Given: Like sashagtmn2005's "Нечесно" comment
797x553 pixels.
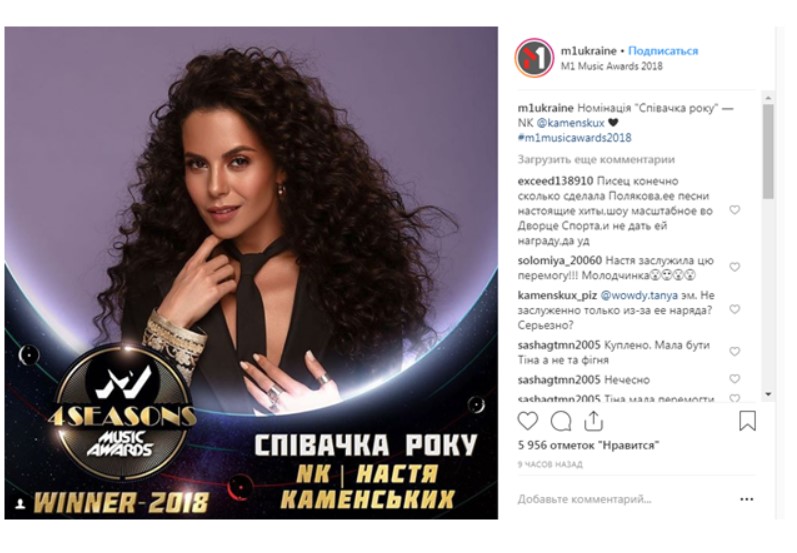Looking at the screenshot, I should [734, 379].
